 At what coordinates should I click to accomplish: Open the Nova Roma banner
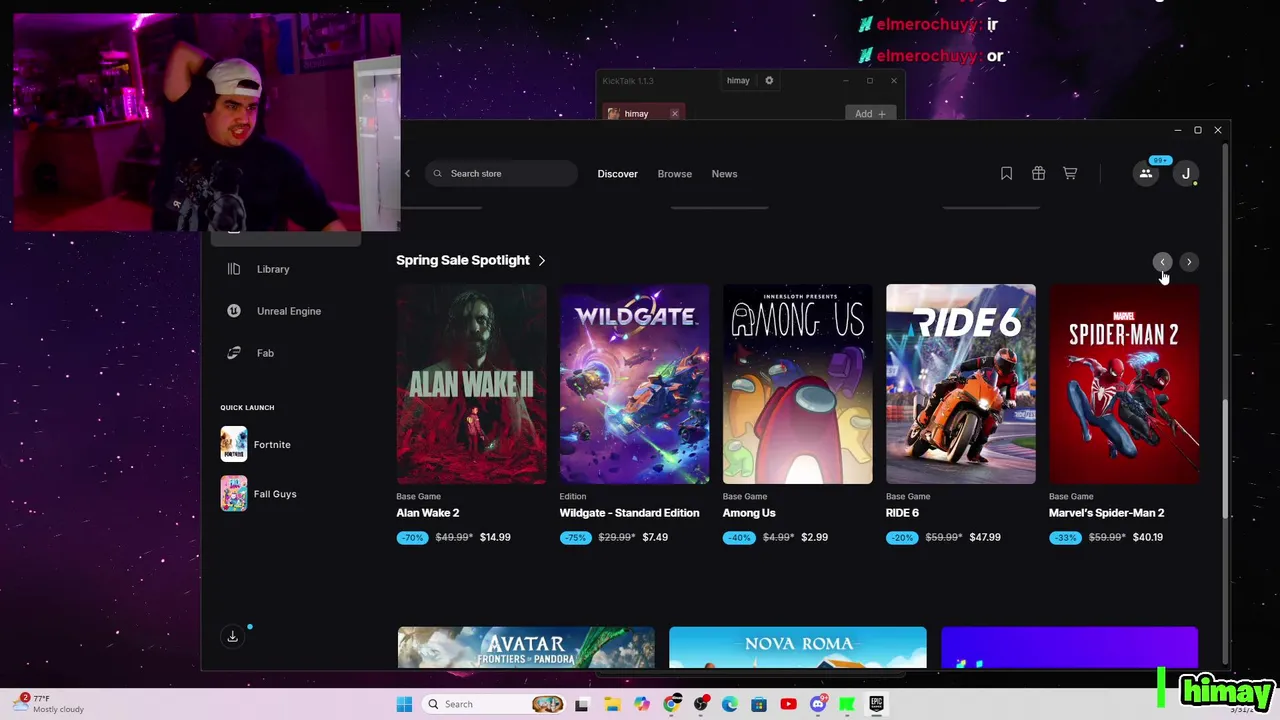coord(797,647)
